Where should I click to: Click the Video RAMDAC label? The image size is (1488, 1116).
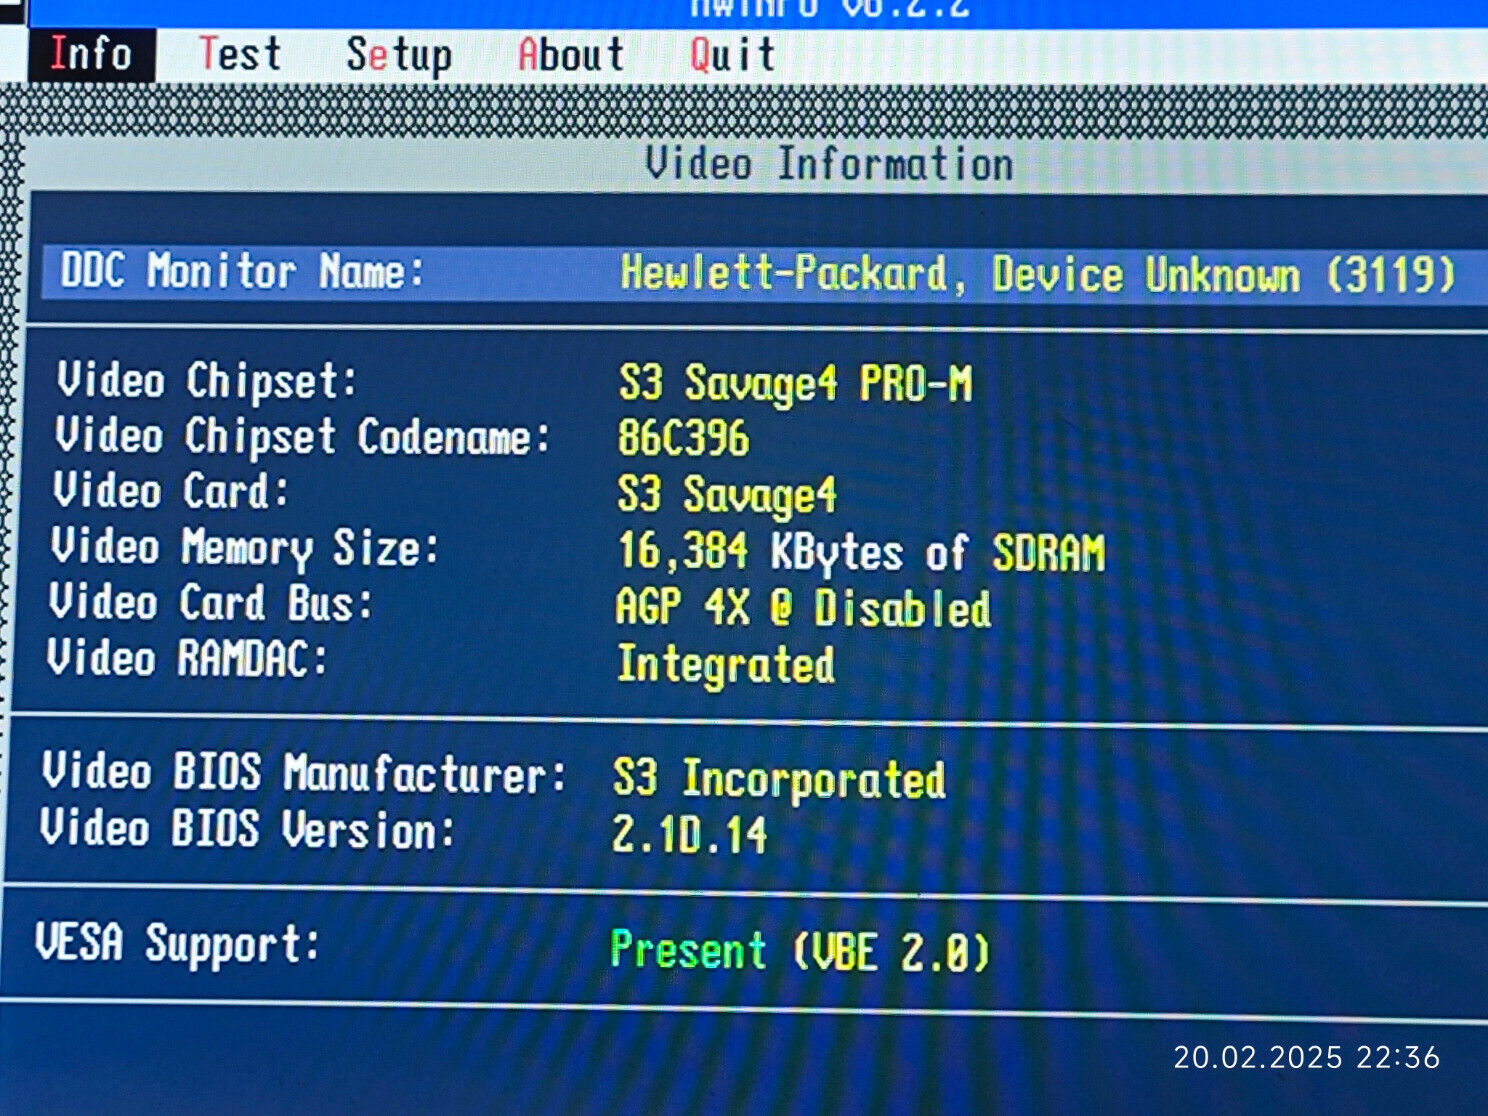[187, 659]
